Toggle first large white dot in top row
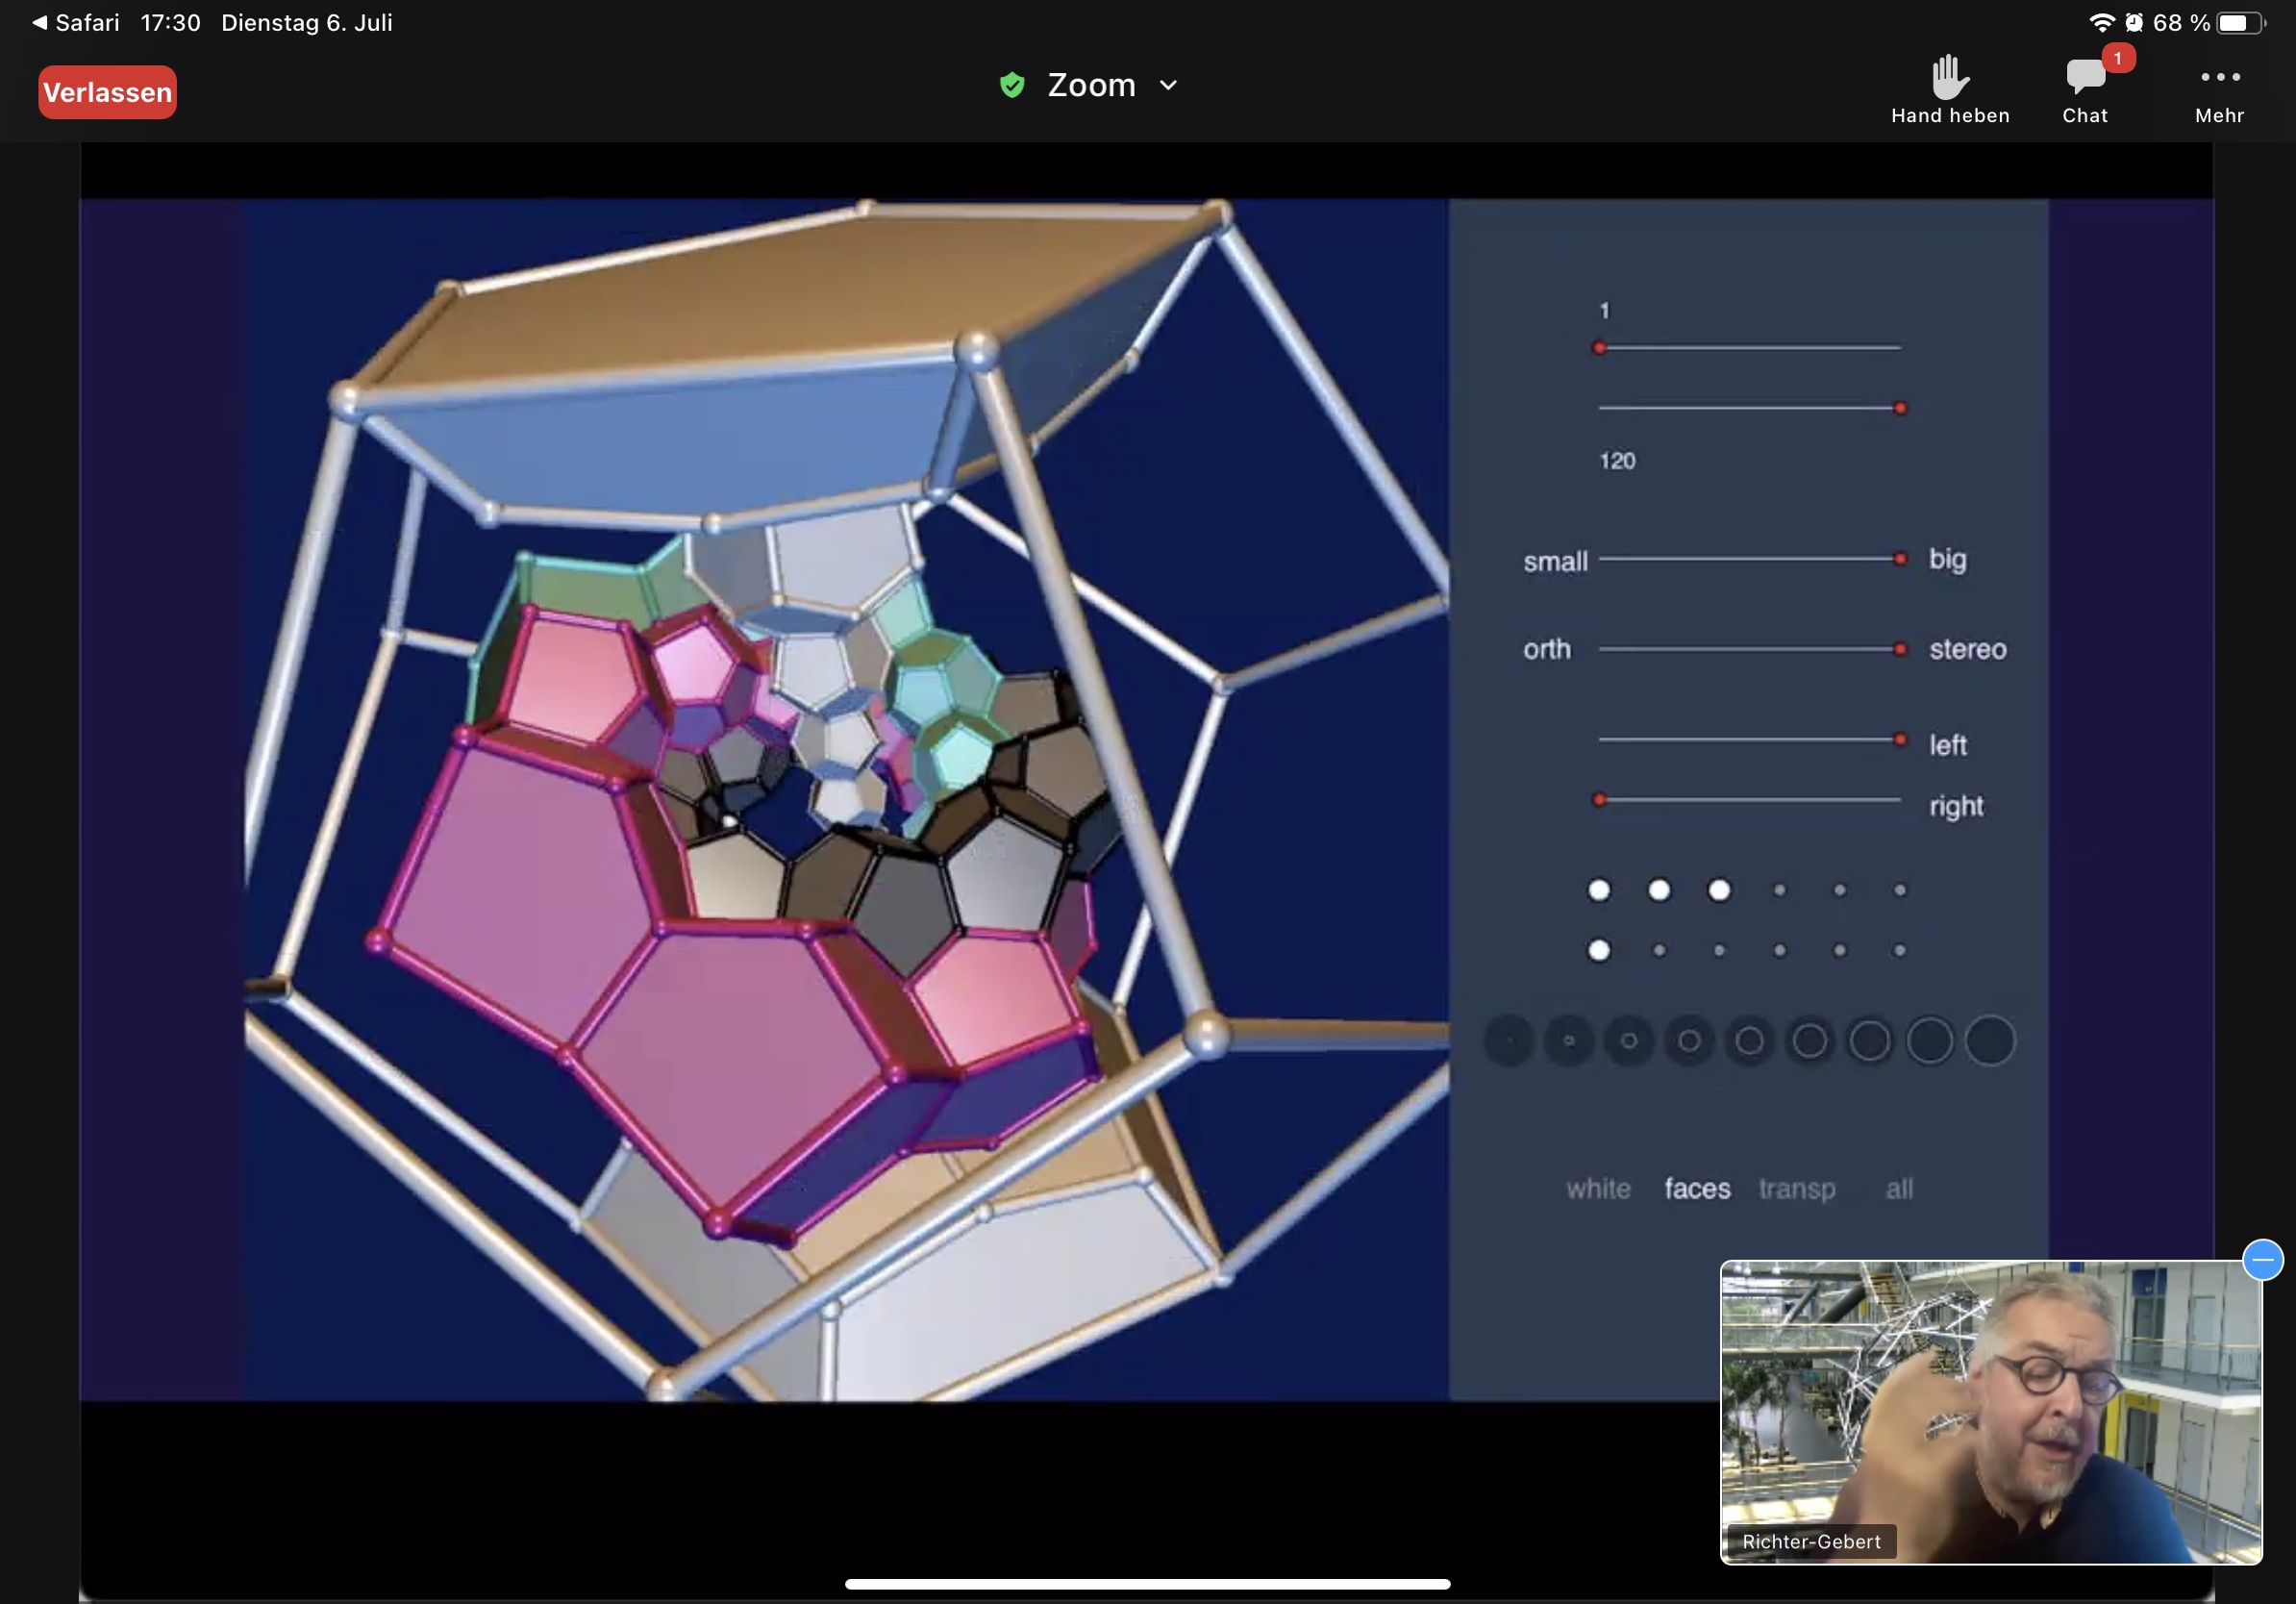The width and height of the screenshot is (2296, 1604). (1599, 890)
